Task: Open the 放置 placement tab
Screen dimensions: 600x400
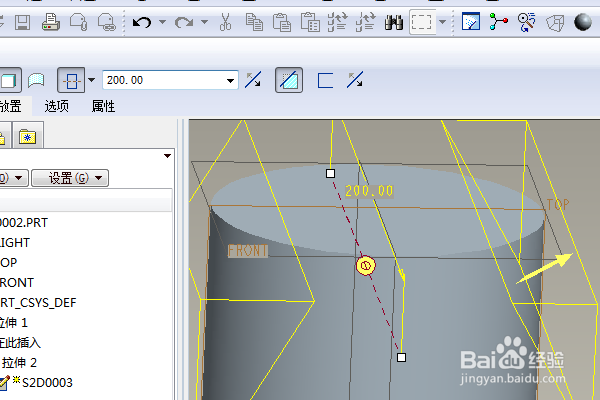Action: pyautogui.click(x=10, y=106)
